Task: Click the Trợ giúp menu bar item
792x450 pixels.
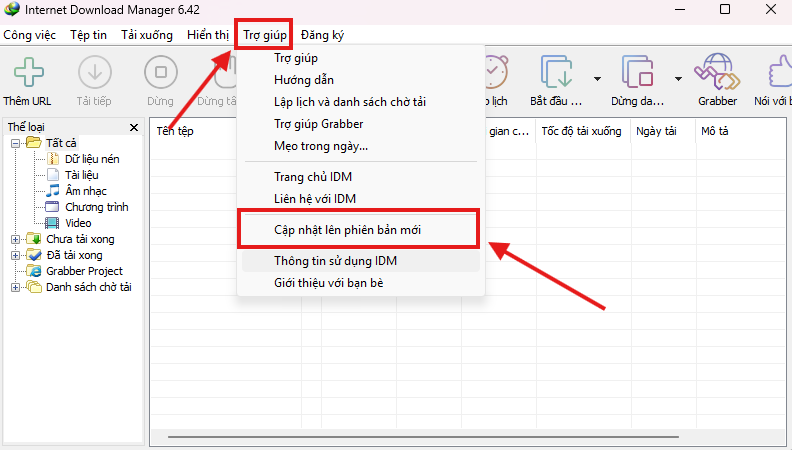Action: [x=265, y=35]
